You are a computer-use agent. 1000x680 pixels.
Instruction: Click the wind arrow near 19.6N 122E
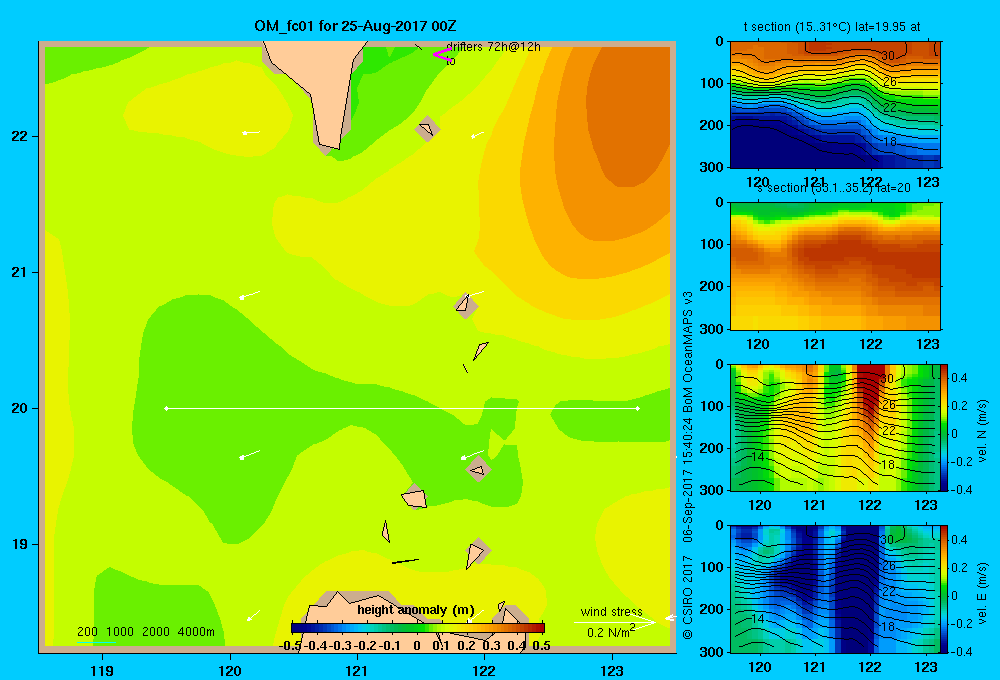pyautogui.click(x=472, y=455)
